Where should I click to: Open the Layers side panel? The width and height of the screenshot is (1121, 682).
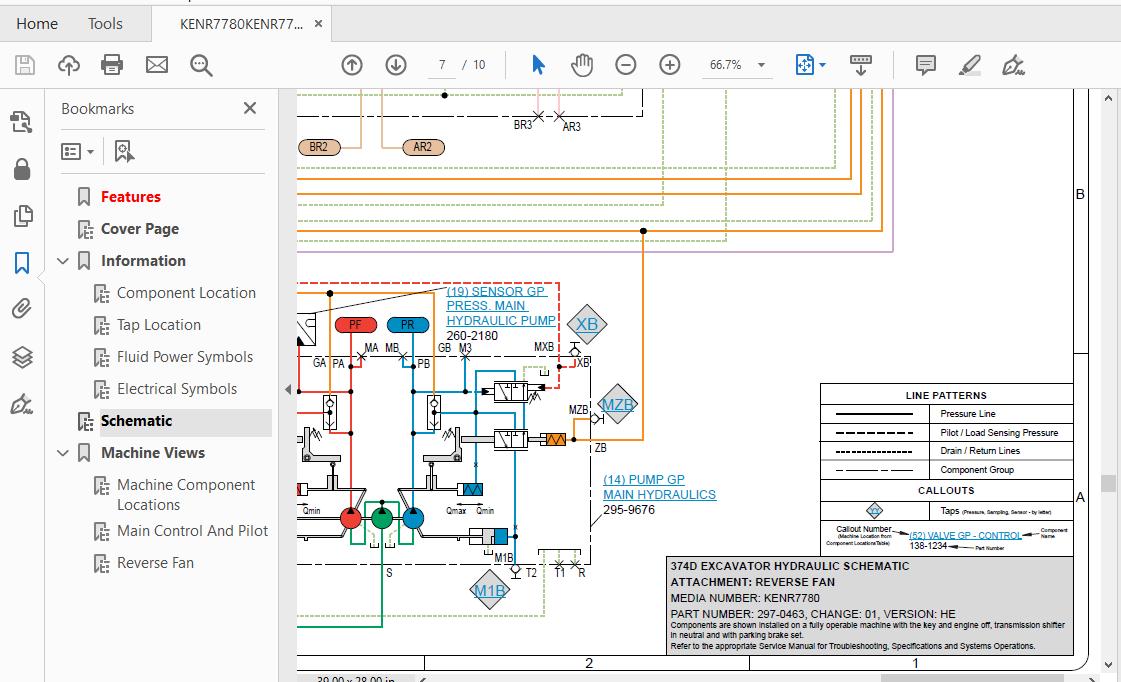point(22,356)
